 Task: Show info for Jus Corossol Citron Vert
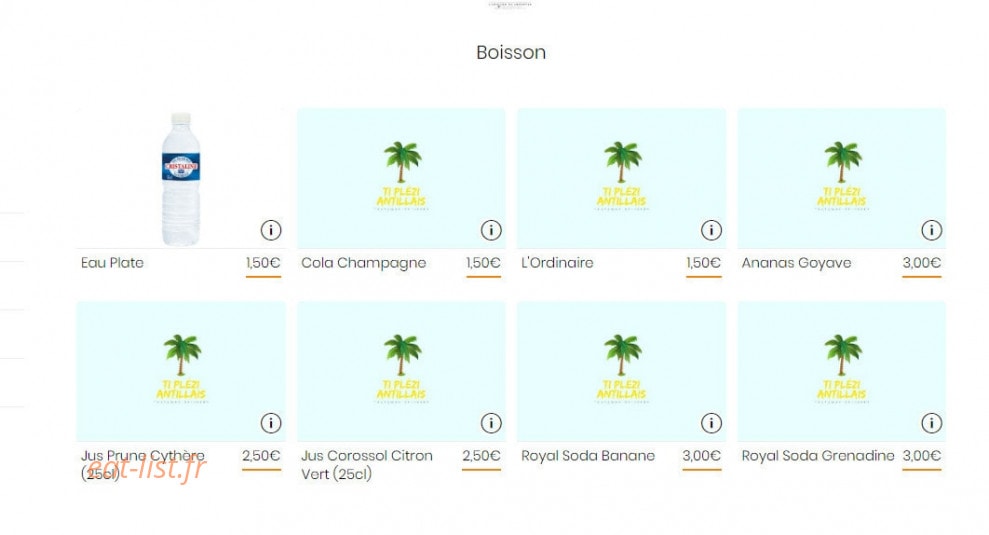(x=491, y=423)
